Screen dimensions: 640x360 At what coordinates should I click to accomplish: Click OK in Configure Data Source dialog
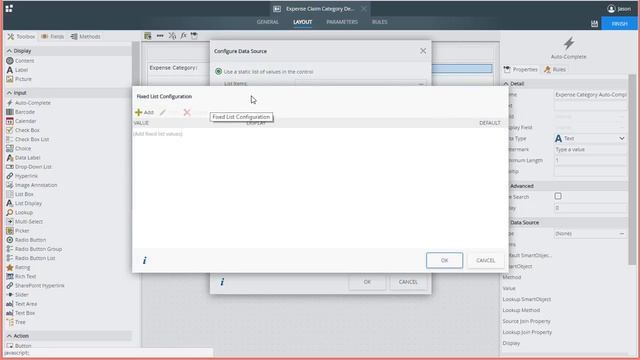367,282
